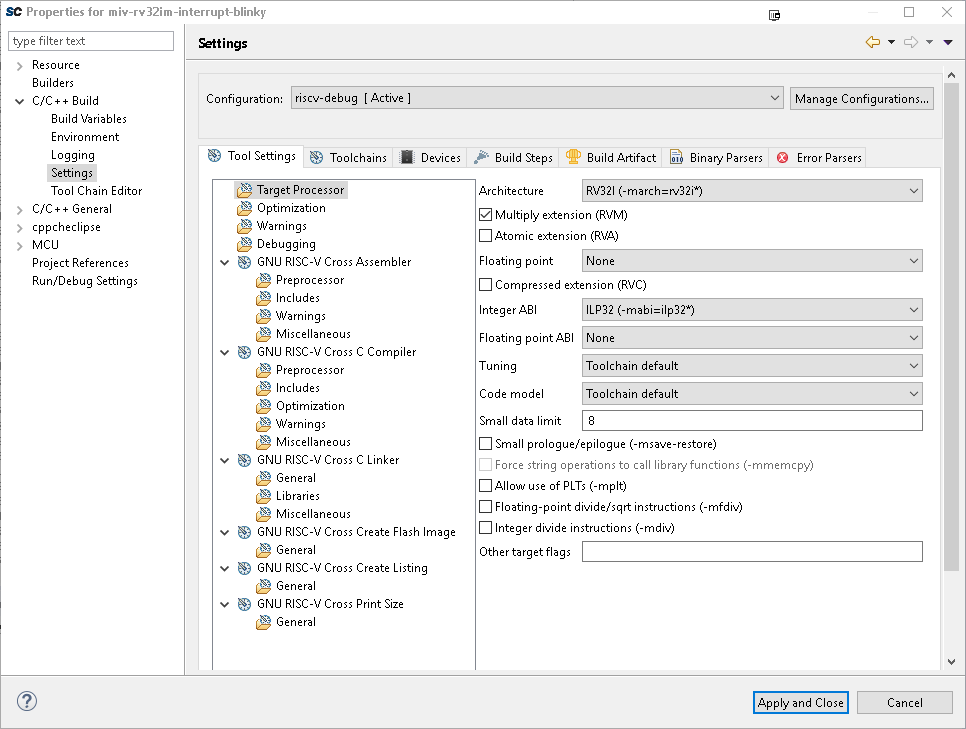Switch to the Devices tab
Image resolution: width=966 pixels, height=729 pixels.
(x=431, y=158)
